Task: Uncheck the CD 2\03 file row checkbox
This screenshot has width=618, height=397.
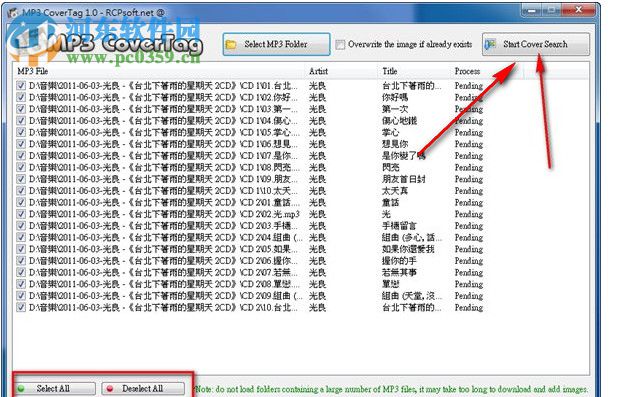Action: [21, 226]
